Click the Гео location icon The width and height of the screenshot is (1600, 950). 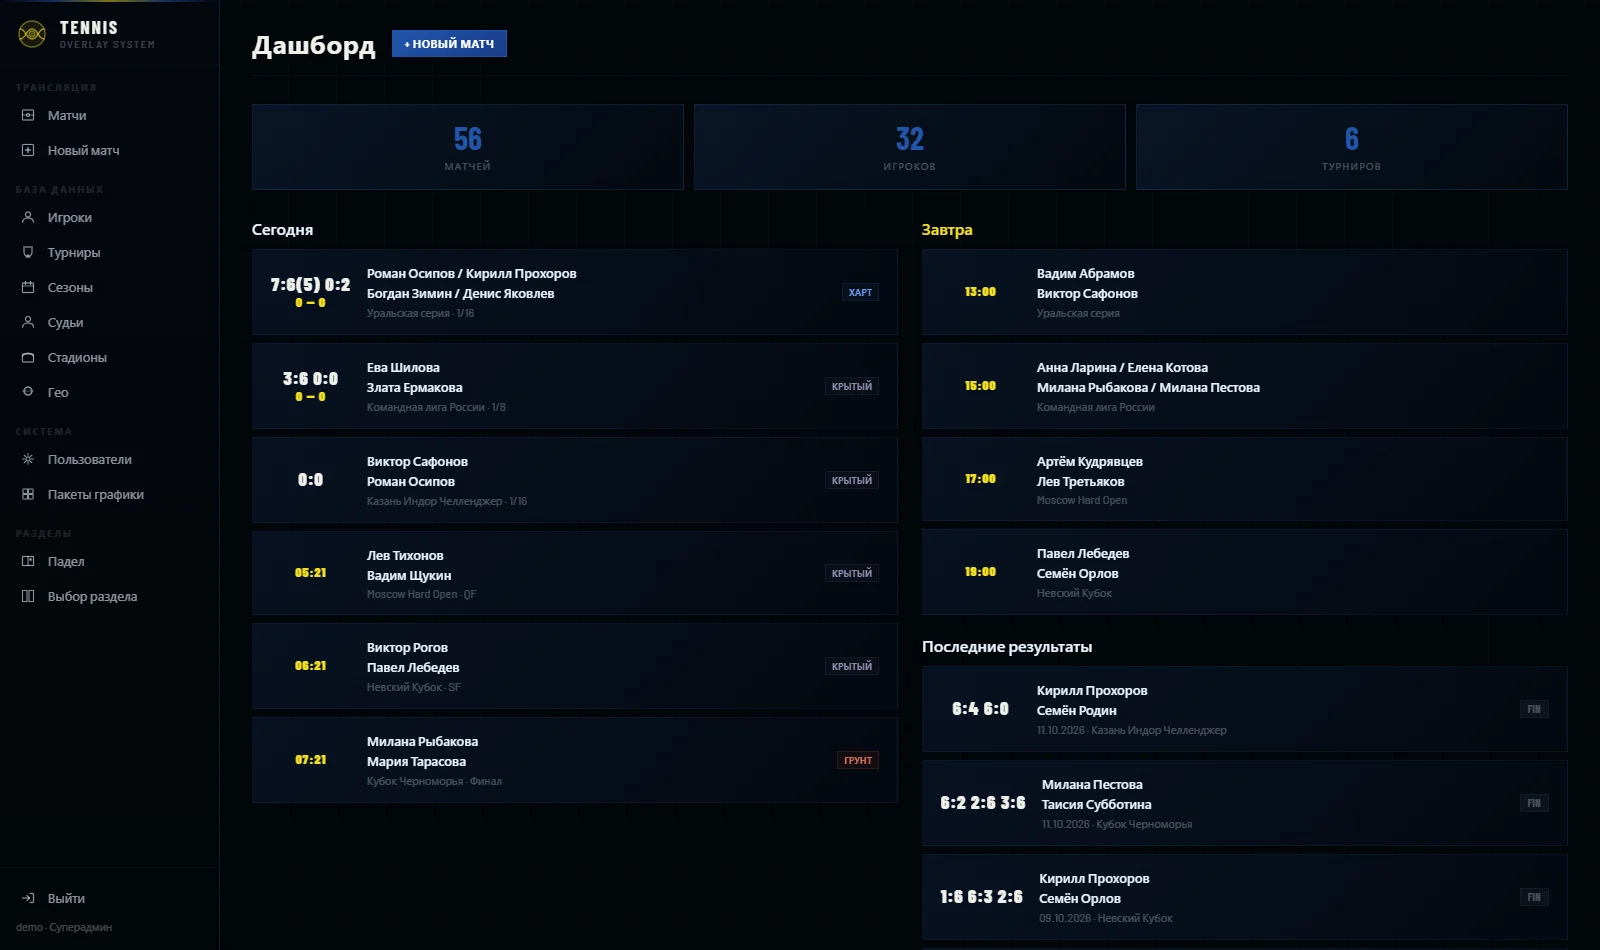tap(28, 392)
